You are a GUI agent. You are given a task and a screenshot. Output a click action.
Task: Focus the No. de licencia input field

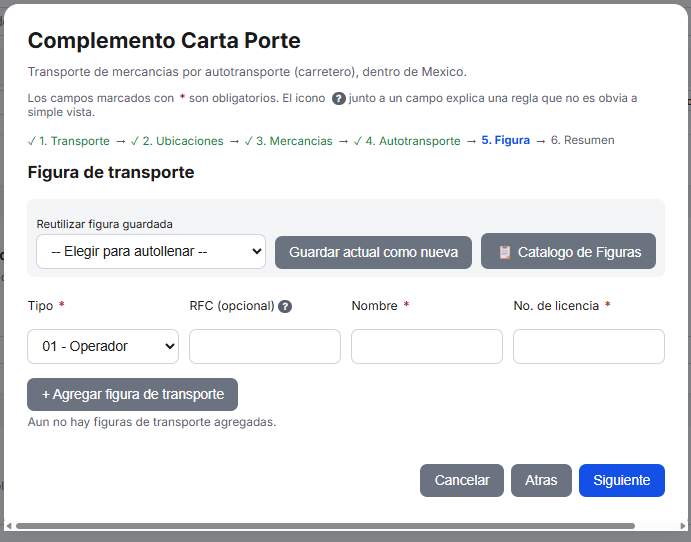coord(589,346)
